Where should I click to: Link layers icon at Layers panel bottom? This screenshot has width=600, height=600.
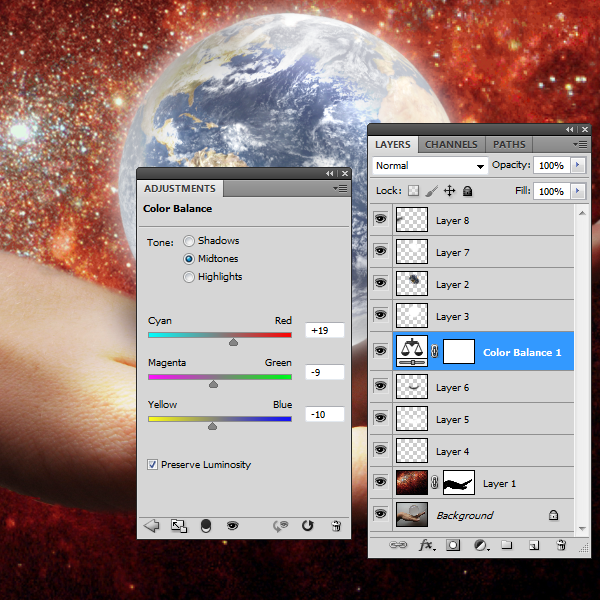click(398, 545)
